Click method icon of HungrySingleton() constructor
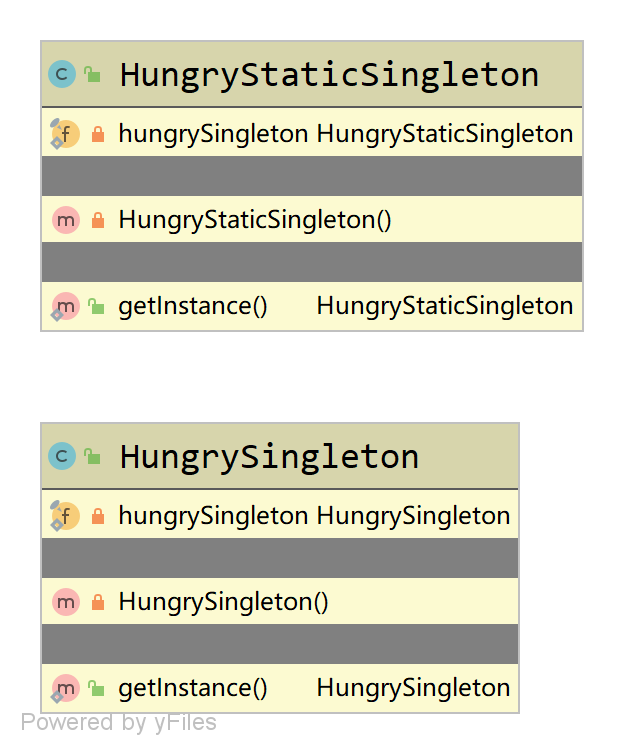624x754 pixels. [x=66, y=602]
